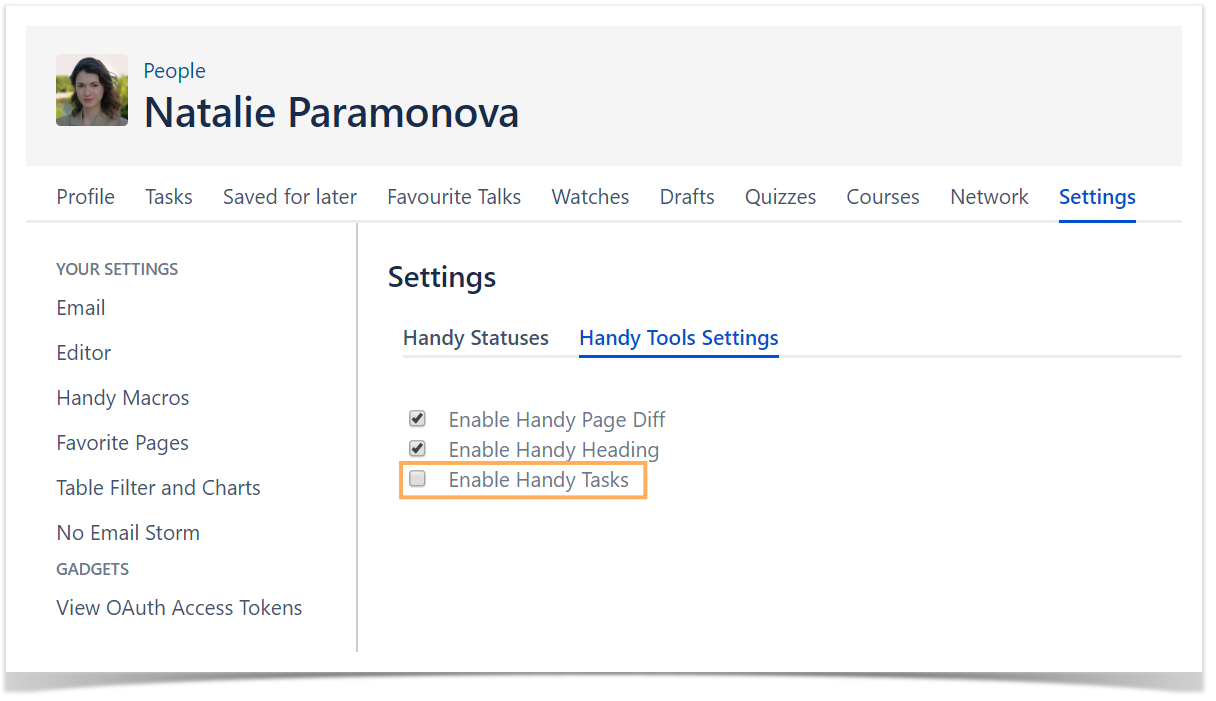Viewport: 1216px width, 701px height.
Task: Select No Email Storm option
Action: tap(128, 533)
